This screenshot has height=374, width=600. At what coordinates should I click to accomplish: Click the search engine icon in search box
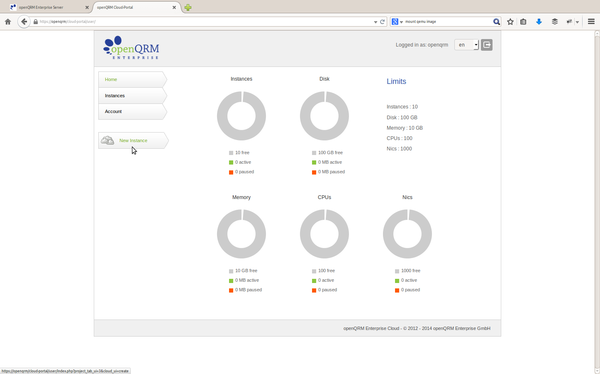pos(395,22)
